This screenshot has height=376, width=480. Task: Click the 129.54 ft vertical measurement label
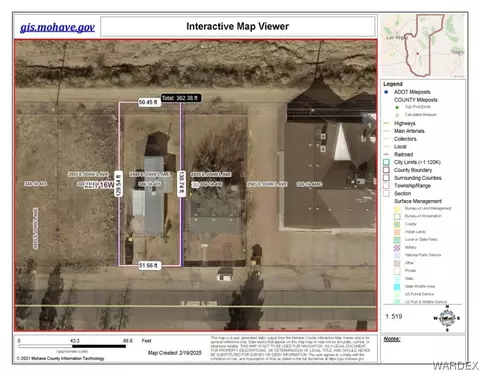[x=118, y=184]
